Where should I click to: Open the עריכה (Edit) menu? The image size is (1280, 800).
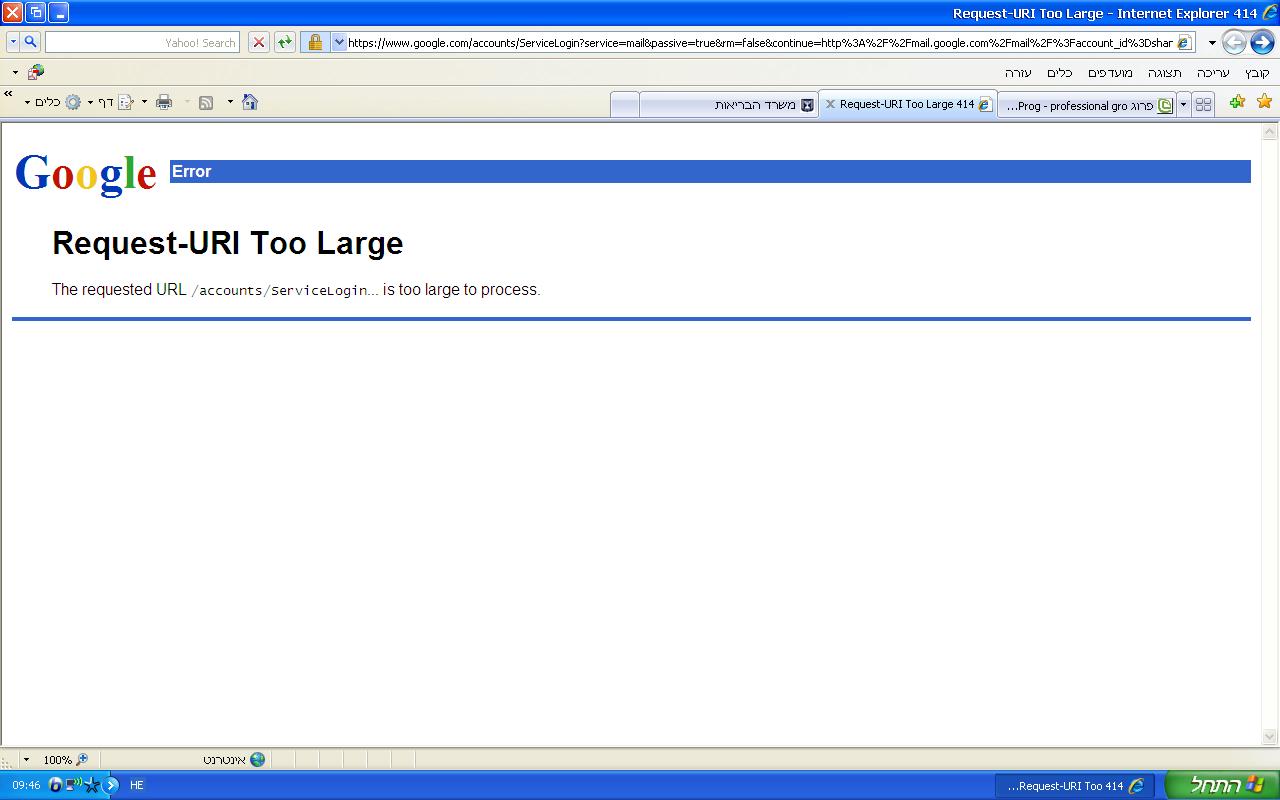(1213, 73)
